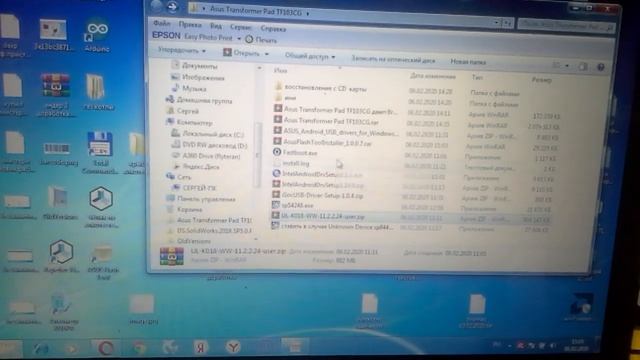Open the red Я Yandex taskbar icon
Screen dimensions: 640x360
[x=200, y=347]
